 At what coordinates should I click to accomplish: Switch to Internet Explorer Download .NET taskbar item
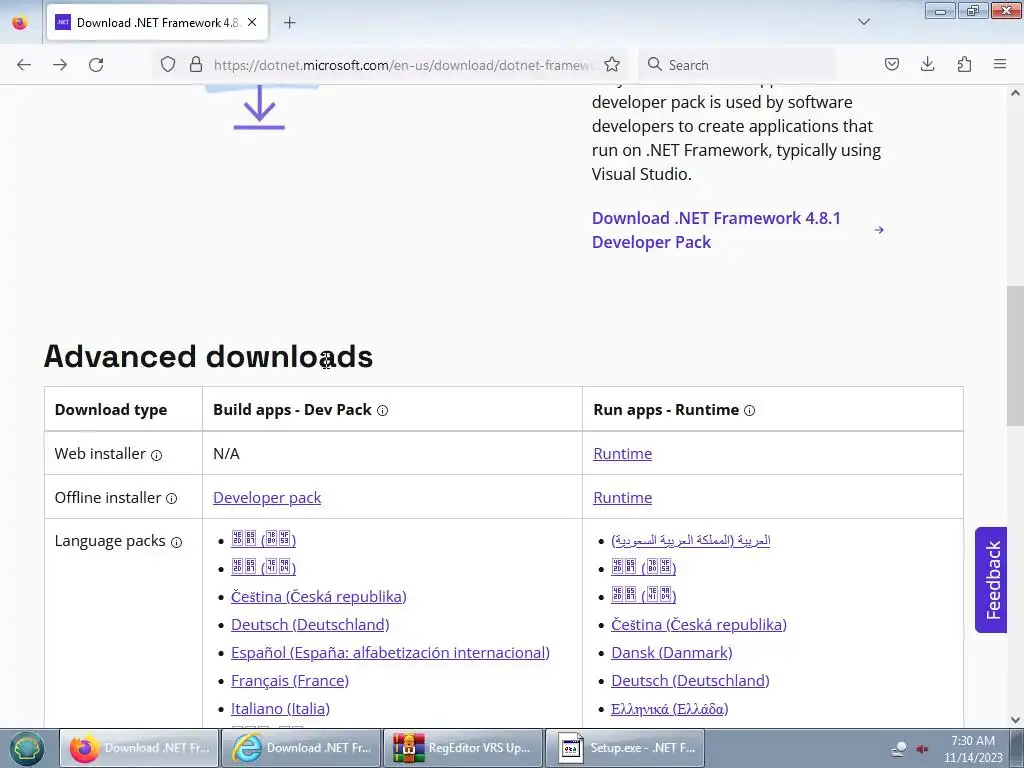tap(301, 748)
